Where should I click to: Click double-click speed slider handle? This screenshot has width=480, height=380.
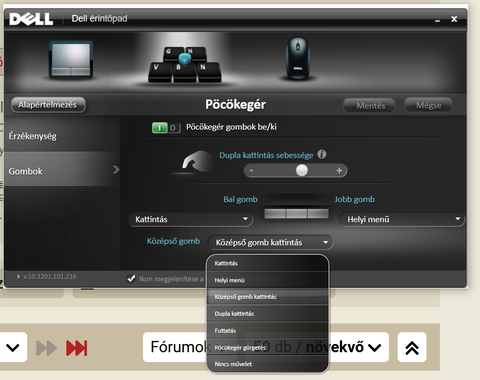(302, 170)
